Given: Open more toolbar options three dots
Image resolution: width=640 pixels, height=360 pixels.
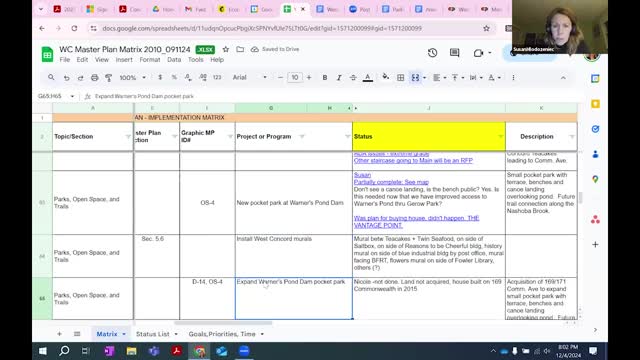Looking at the screenshot, I should point(513,78).
